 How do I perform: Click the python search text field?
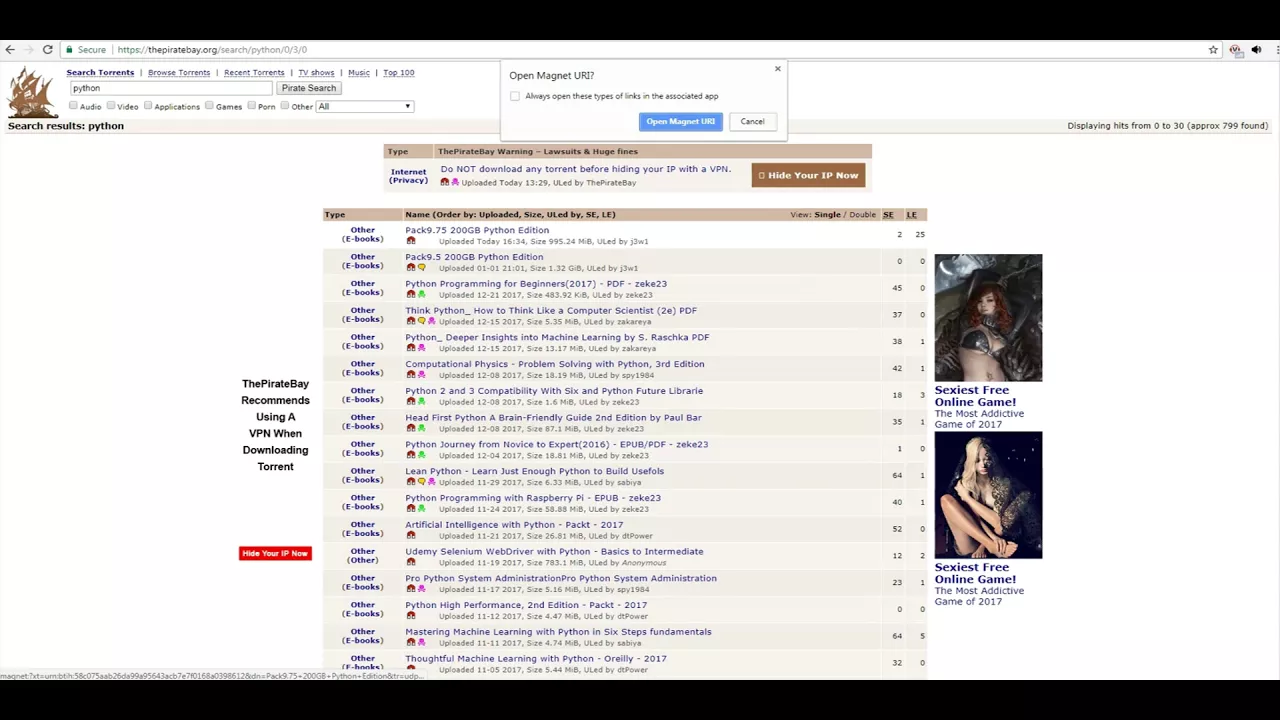pyautogui.click(x=170, y=88)
